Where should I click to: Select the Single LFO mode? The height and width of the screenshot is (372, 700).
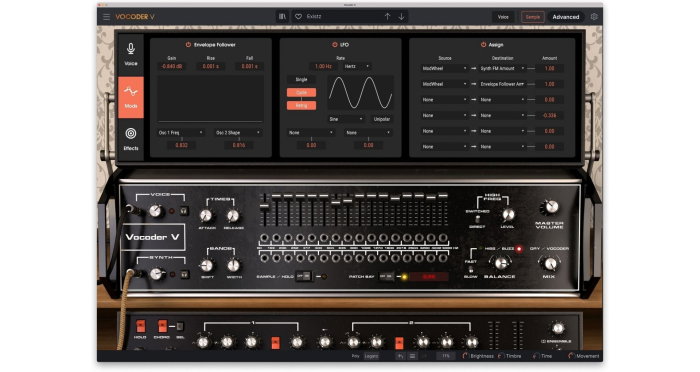301,79
